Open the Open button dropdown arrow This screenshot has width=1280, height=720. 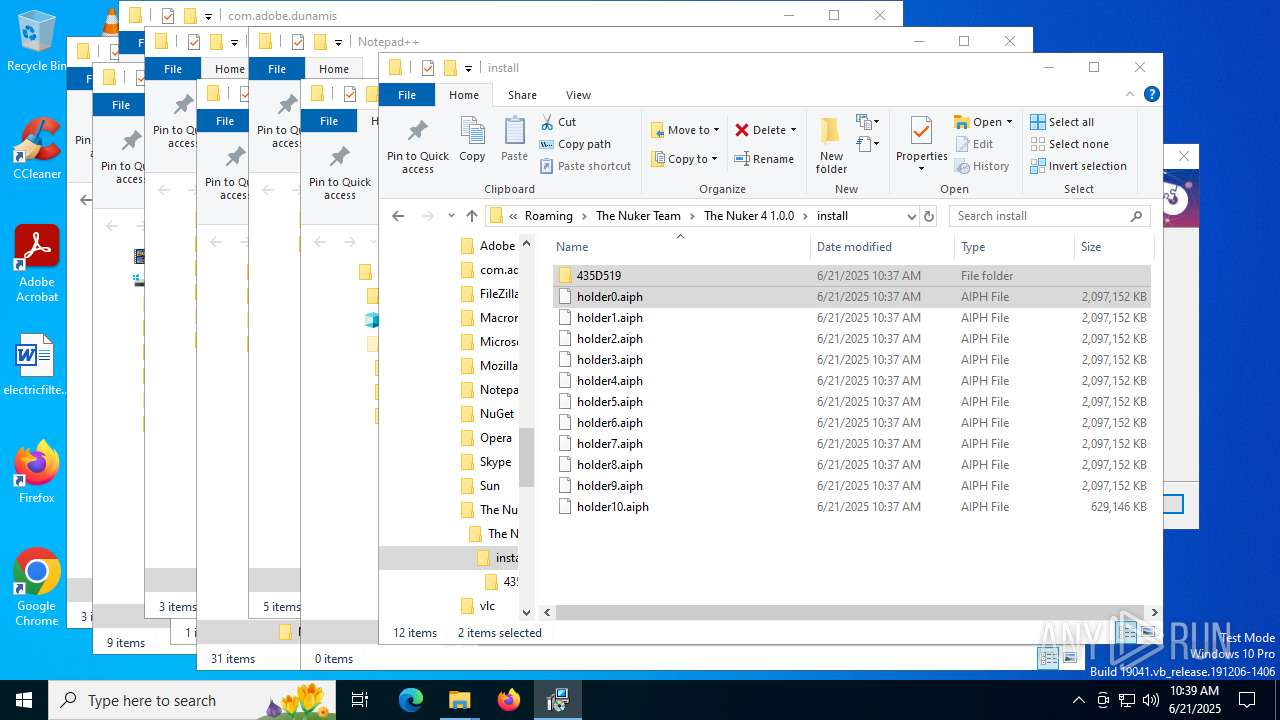pos(1009,122)
